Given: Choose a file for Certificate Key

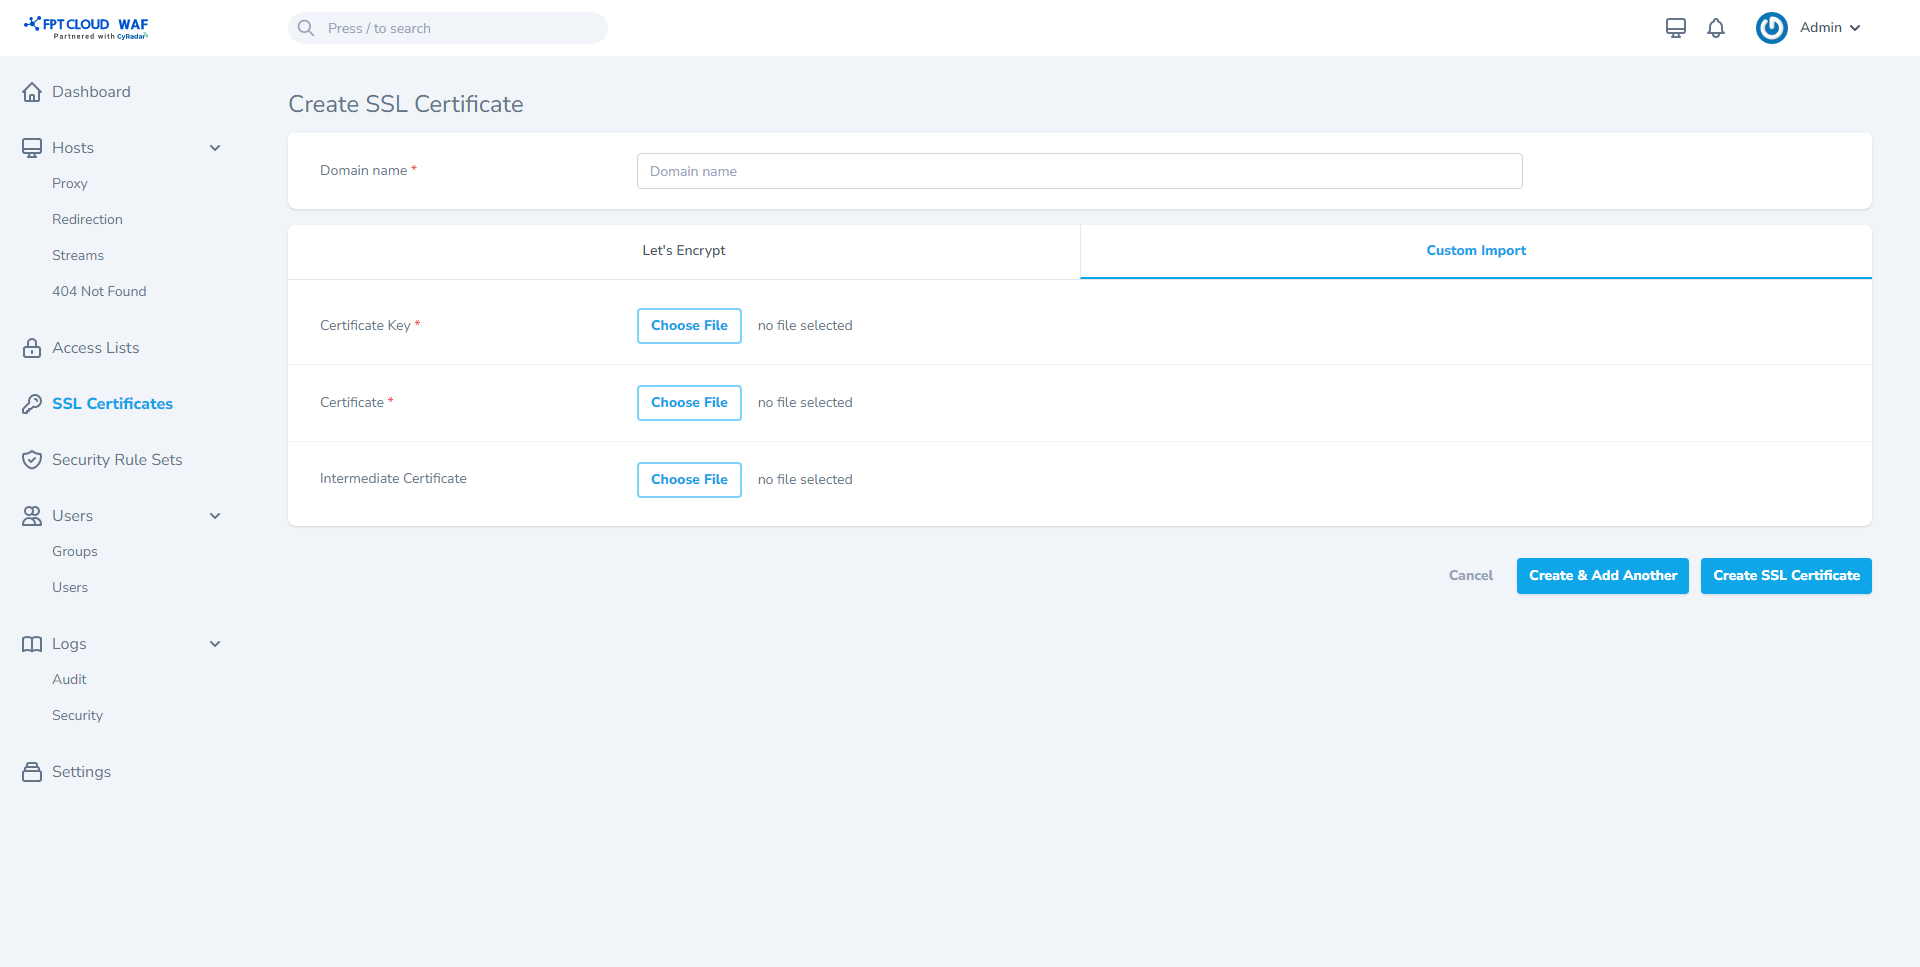Looking at the screenshot, I should [x=689, y=326].
